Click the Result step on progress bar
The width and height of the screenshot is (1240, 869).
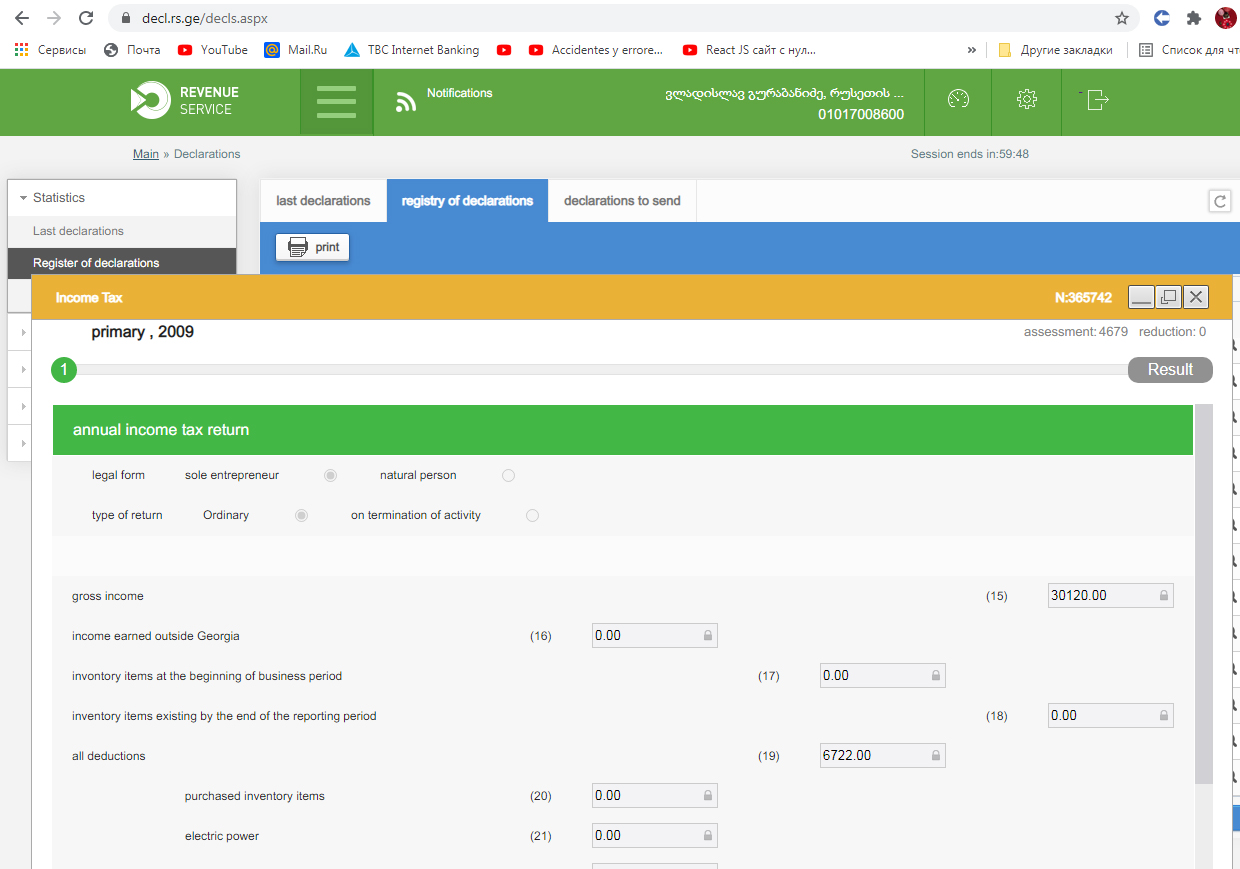(x=1169, y=370)
